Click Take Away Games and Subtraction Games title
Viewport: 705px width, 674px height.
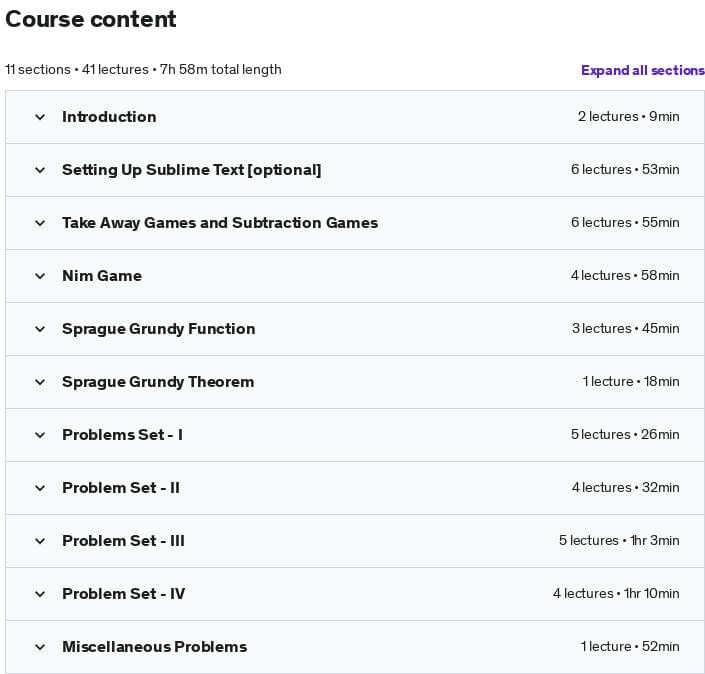[220, 223]
